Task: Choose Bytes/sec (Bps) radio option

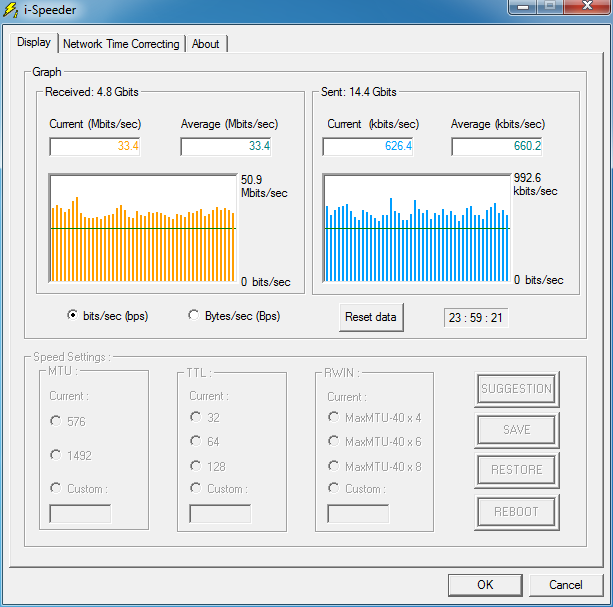Action: [x=194, y=316]
